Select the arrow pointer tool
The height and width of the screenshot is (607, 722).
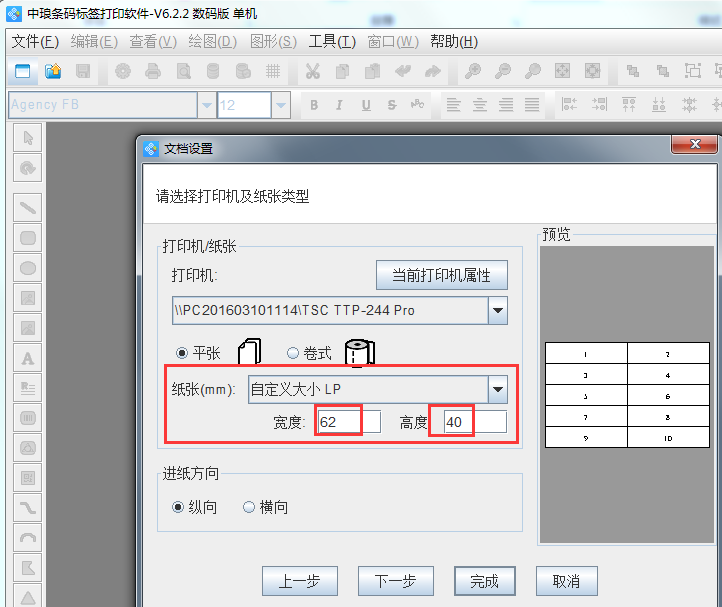pos(29,138)
